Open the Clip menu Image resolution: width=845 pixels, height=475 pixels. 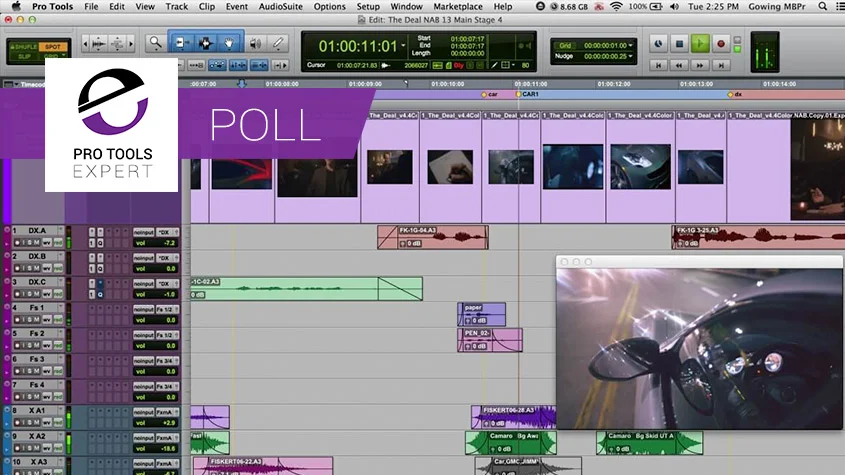tap(206, 6)
